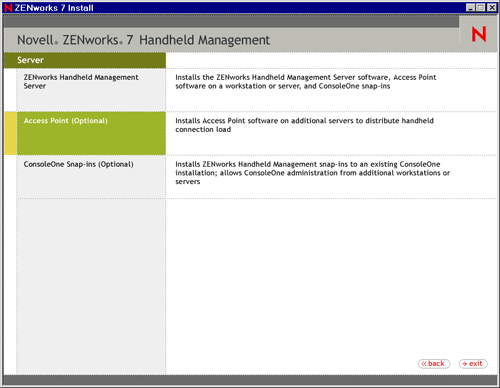Maximize the ZENworks 7 Install window

[x=481, y=8]
